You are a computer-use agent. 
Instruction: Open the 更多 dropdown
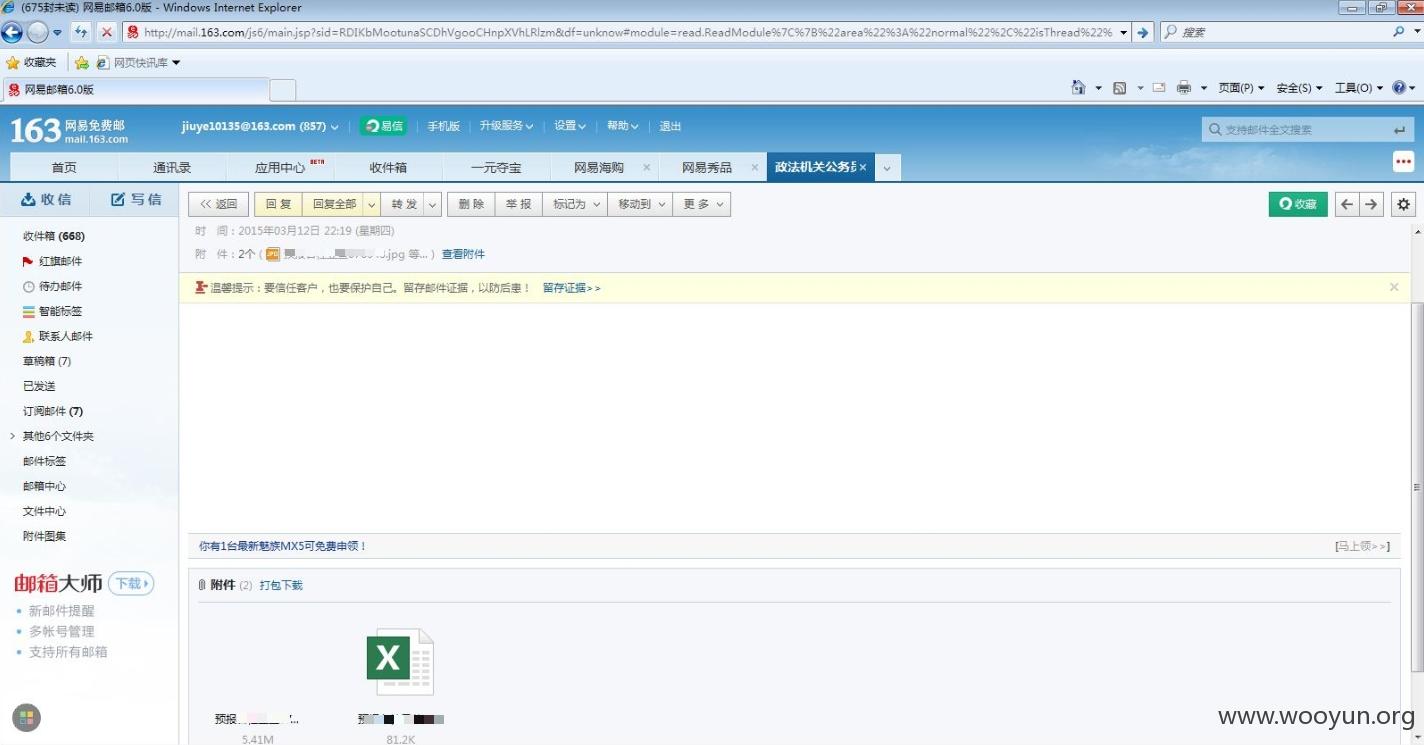pyautogui.click(x=702, y=204)
